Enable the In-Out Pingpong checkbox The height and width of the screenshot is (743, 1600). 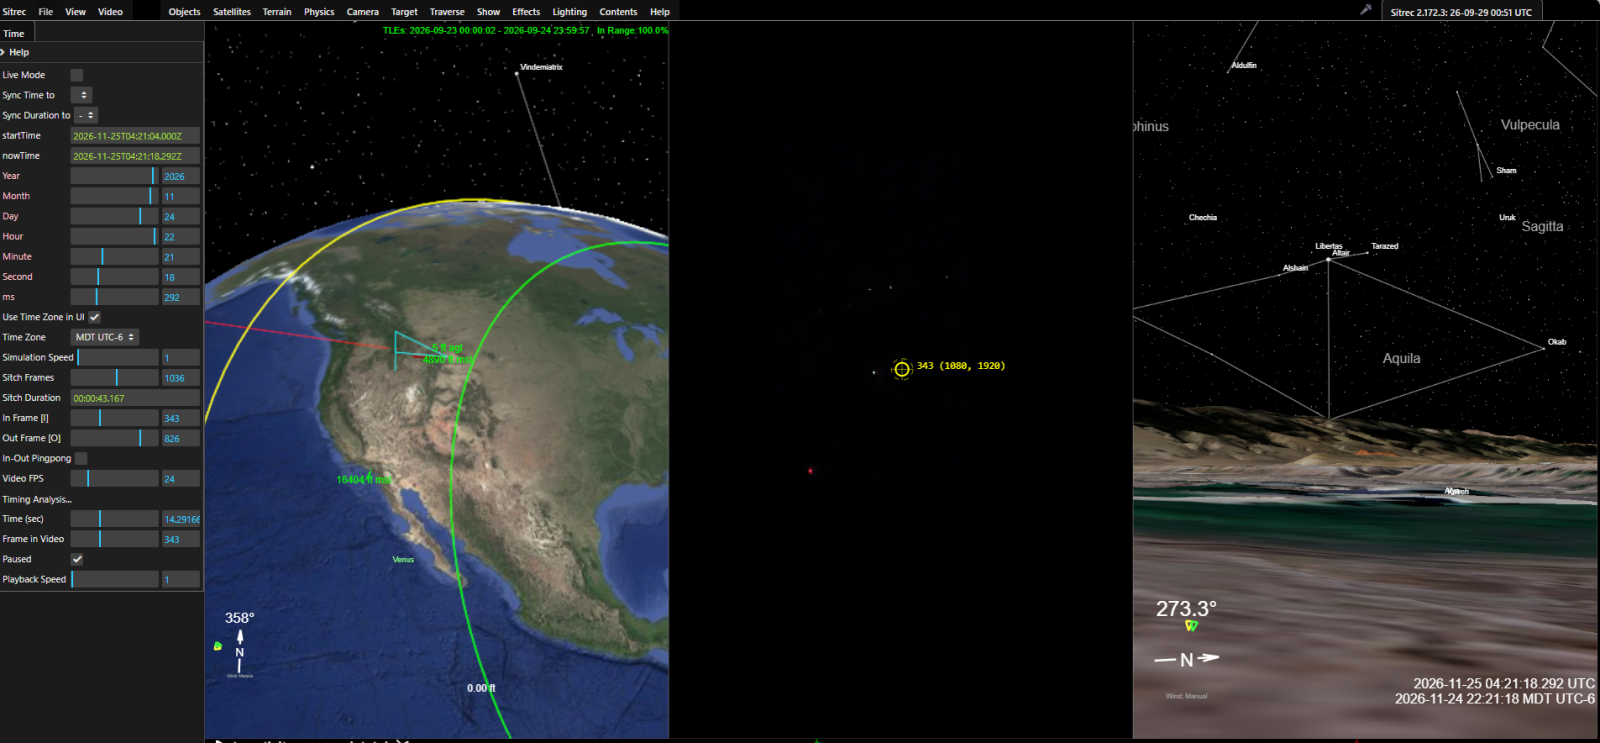coord(81,458)
